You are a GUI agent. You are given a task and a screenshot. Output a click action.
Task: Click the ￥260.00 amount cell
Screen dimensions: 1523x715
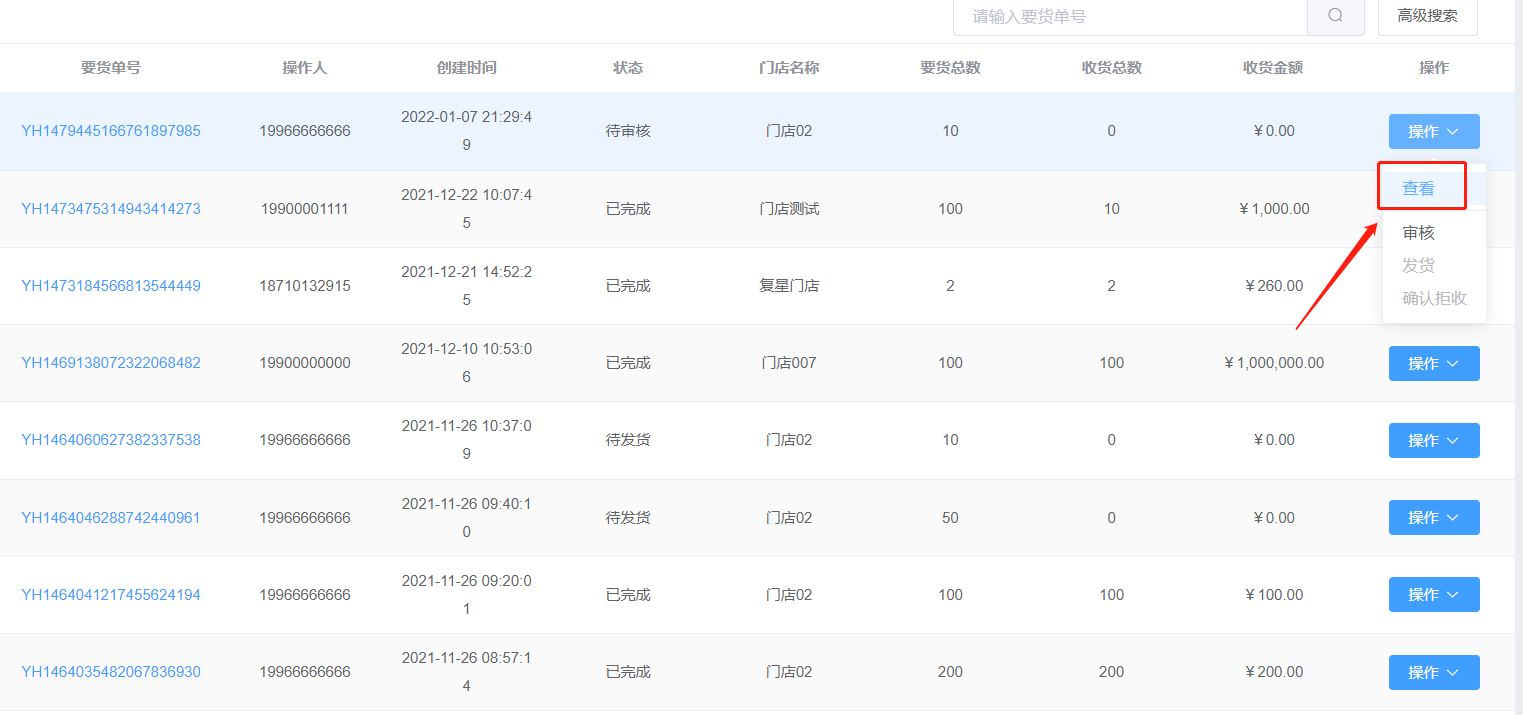tap(1273, 286)
